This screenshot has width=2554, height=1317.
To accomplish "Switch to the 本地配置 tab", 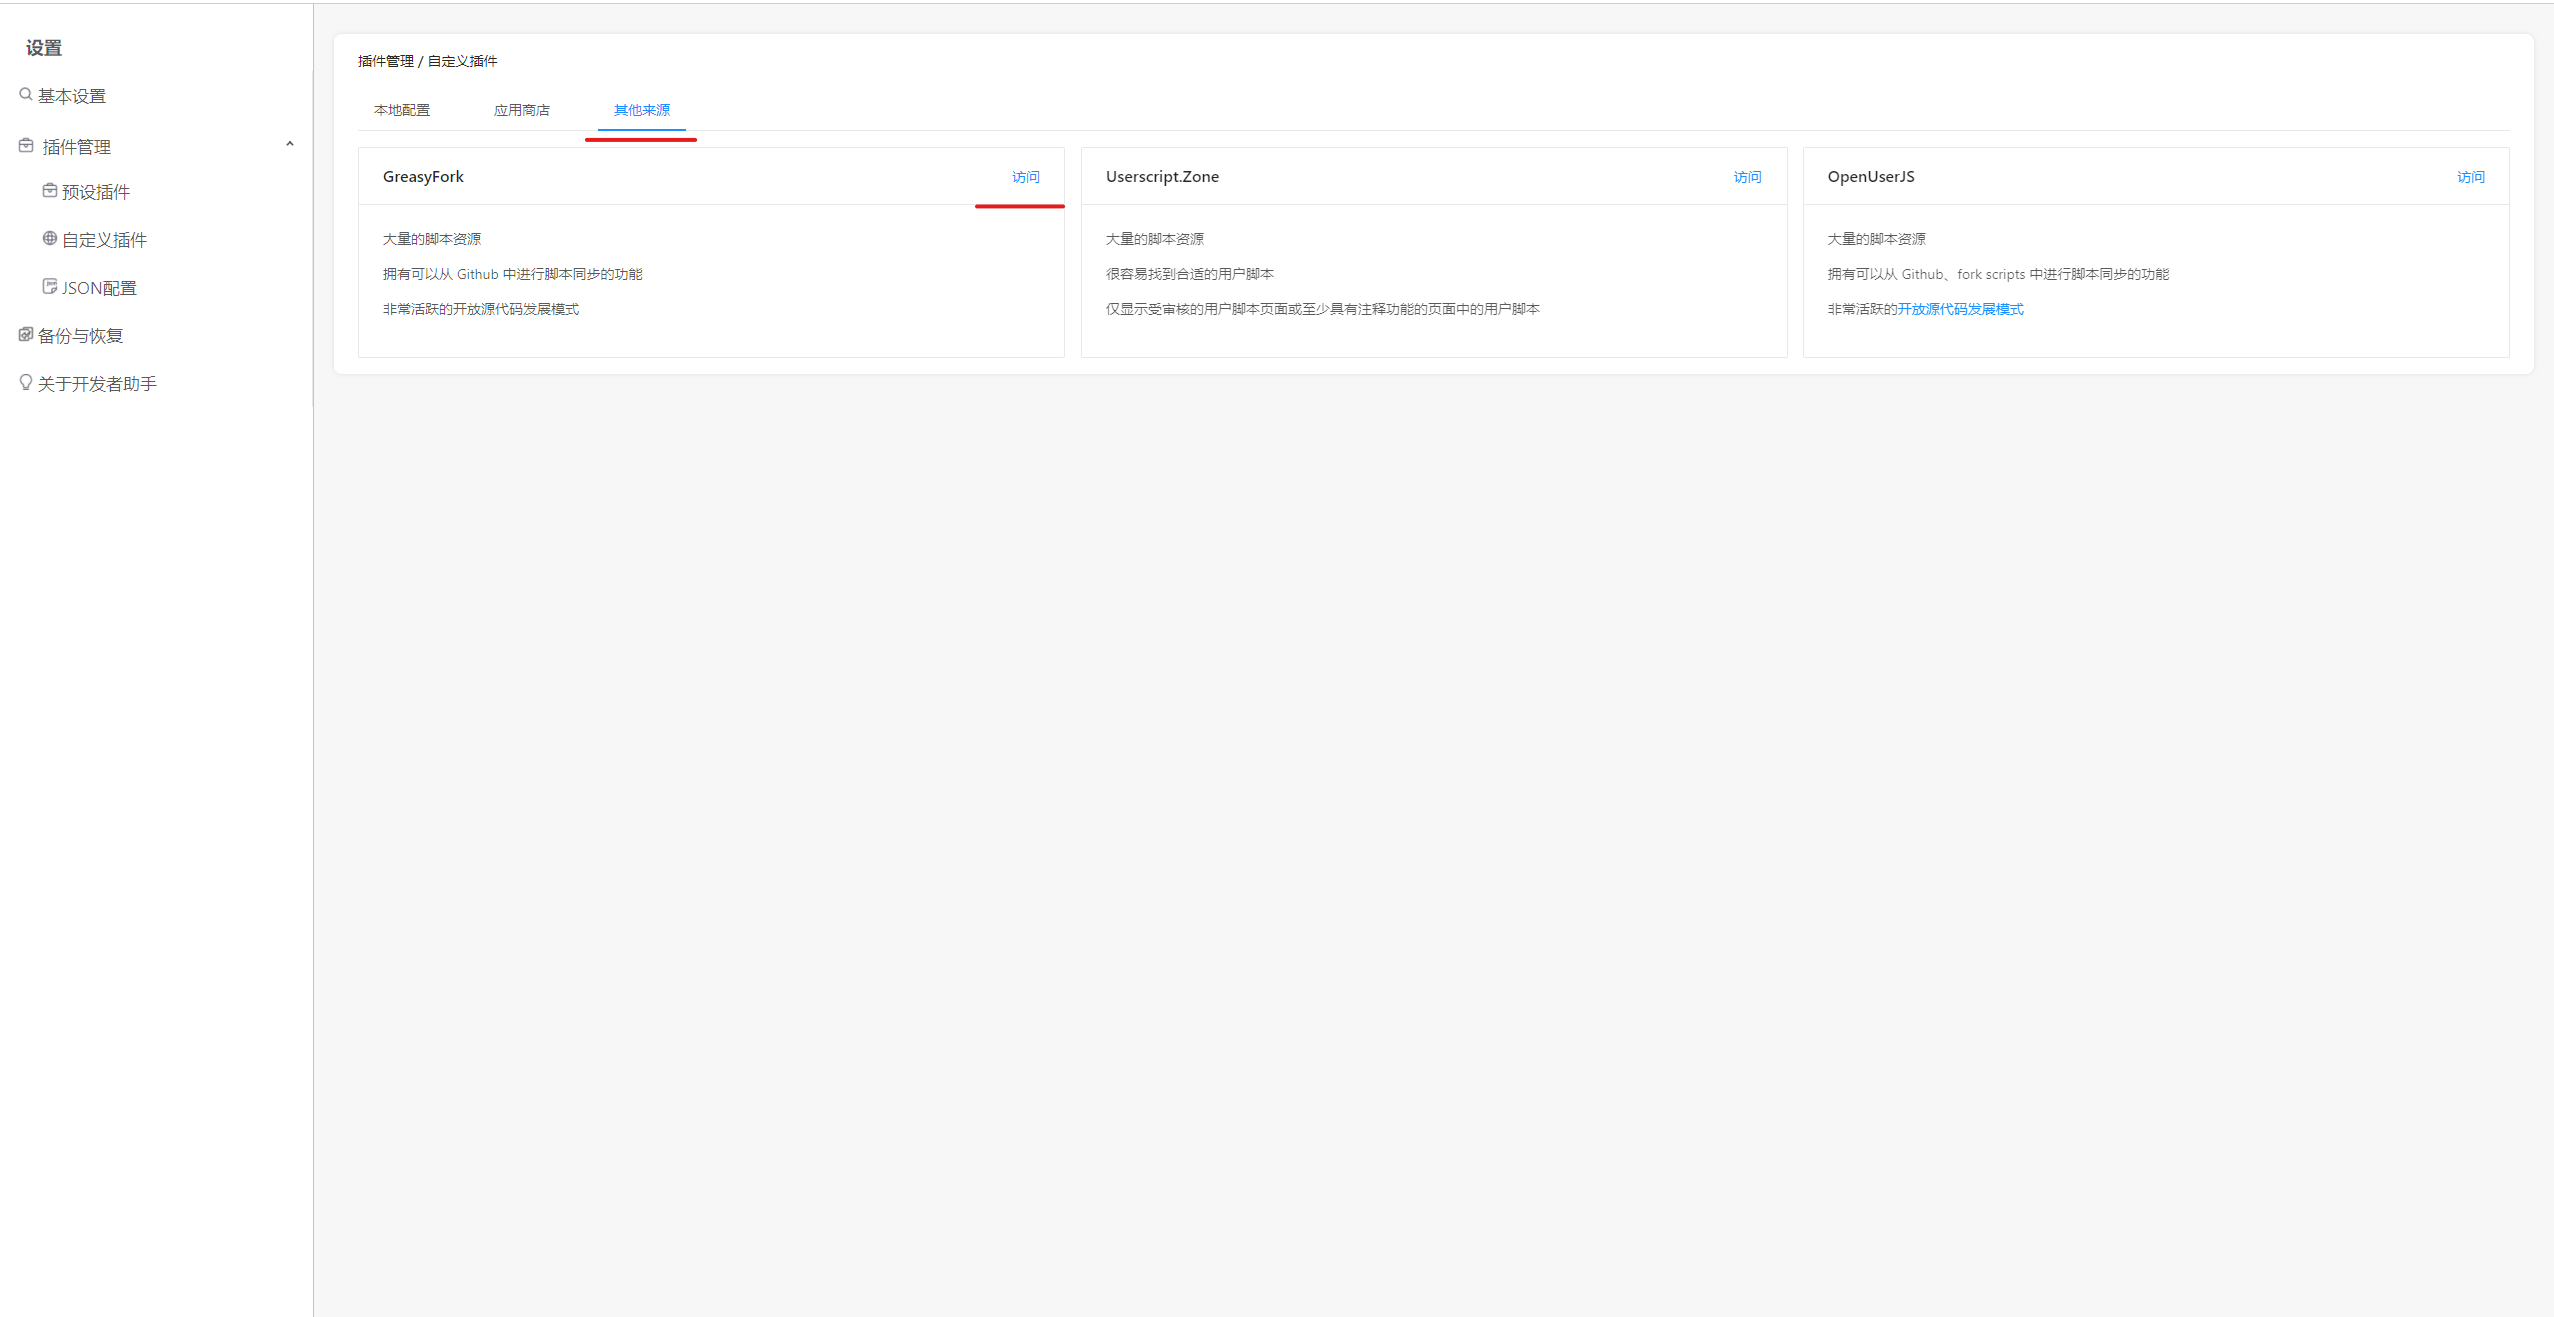I will pos(402,110).
